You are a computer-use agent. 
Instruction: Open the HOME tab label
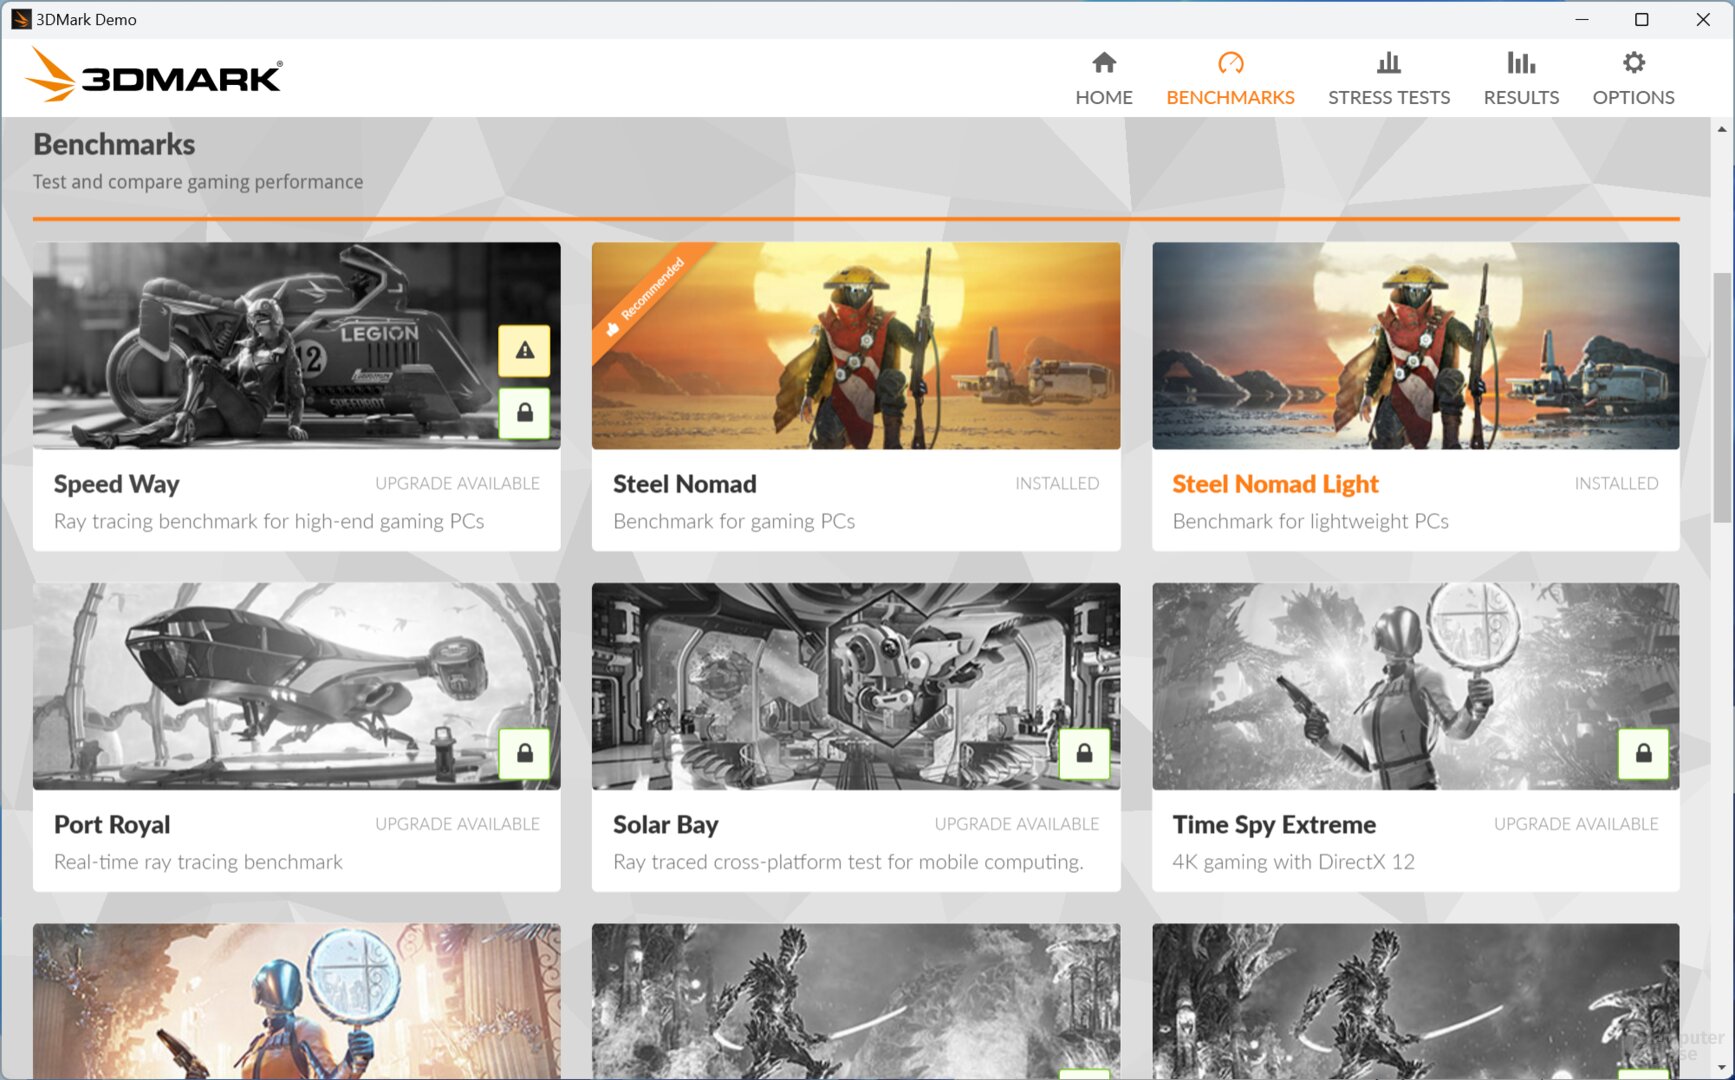(x=1104, y=97)
